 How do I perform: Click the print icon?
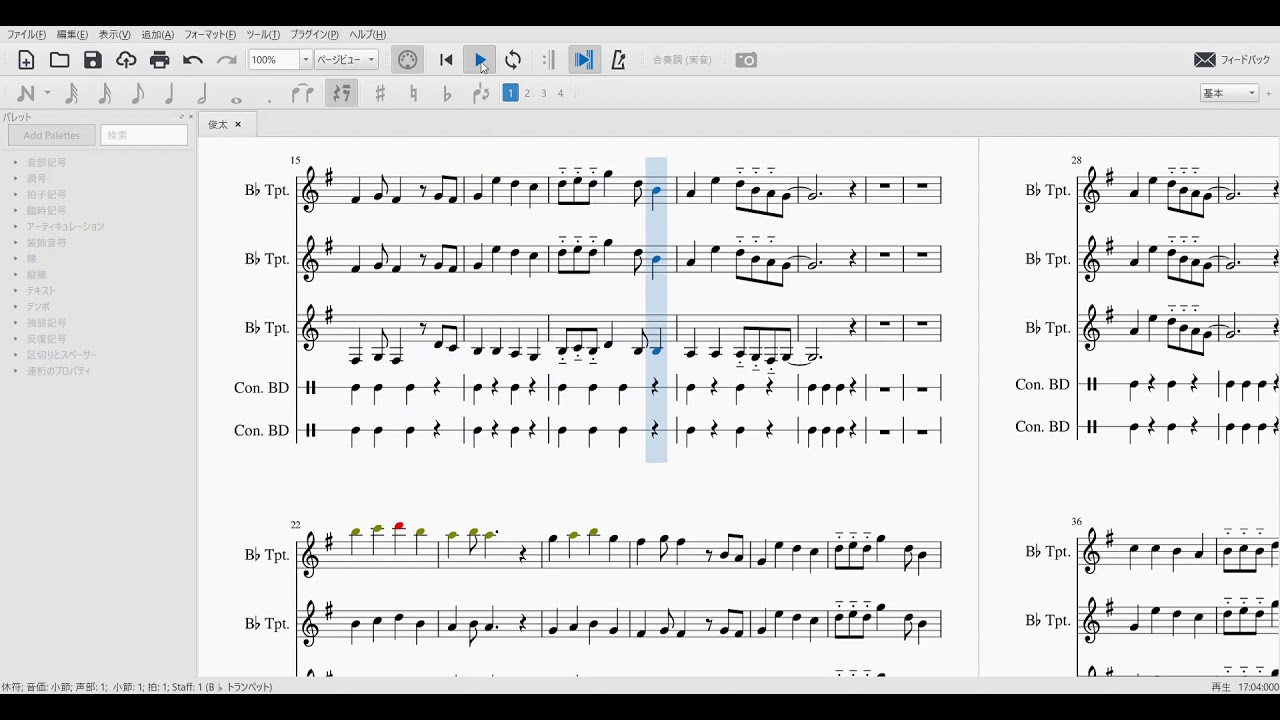point(159,60)
